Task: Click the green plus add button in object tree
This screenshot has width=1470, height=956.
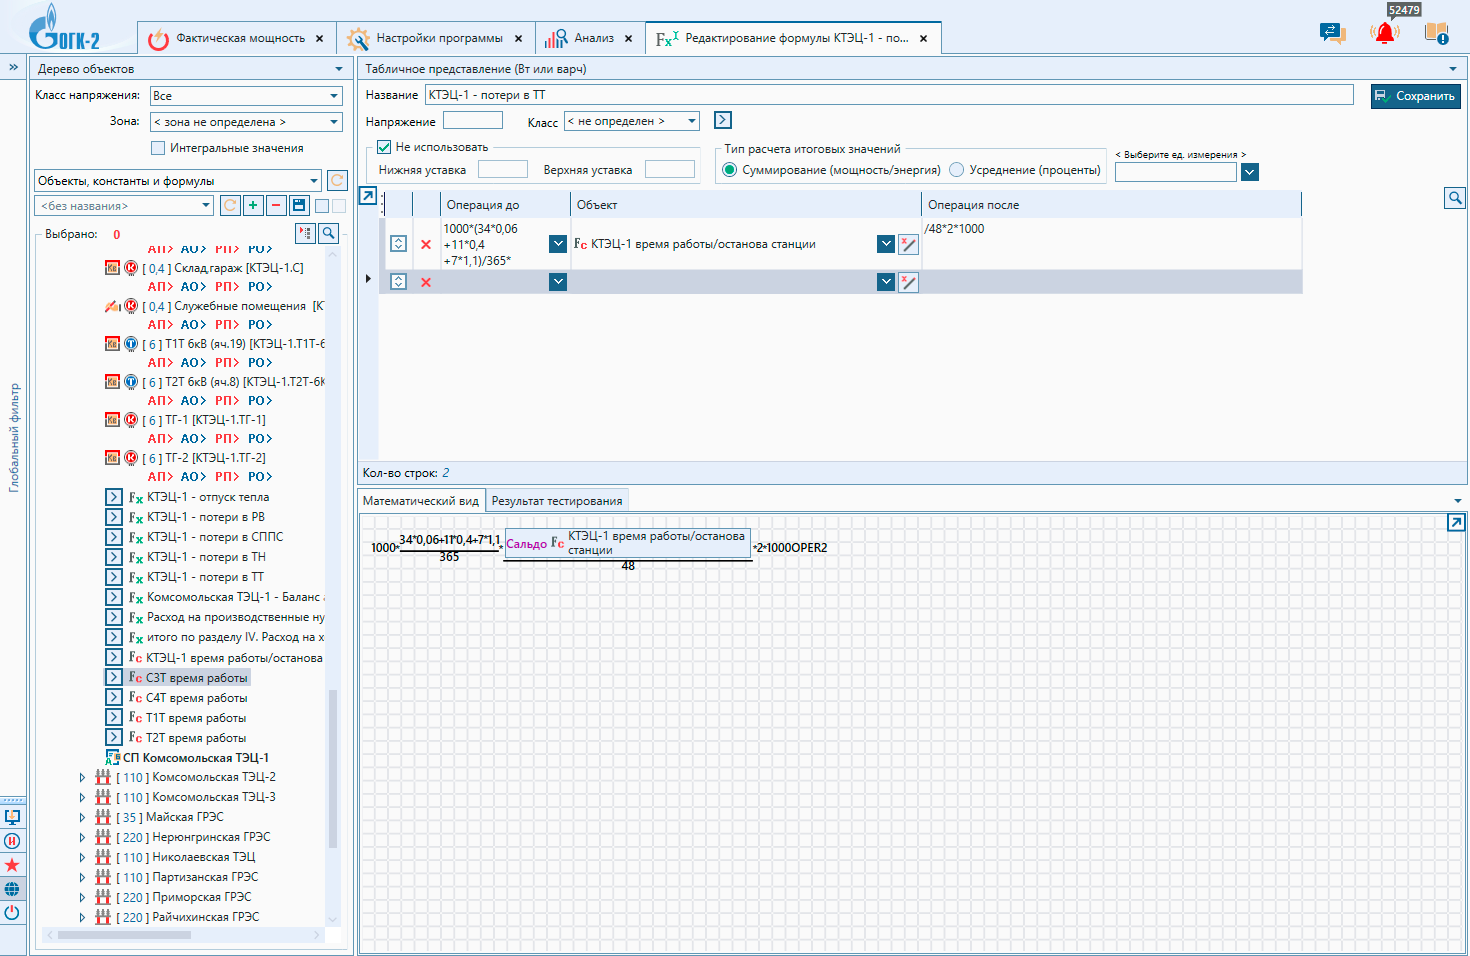Action: point(253,205)
